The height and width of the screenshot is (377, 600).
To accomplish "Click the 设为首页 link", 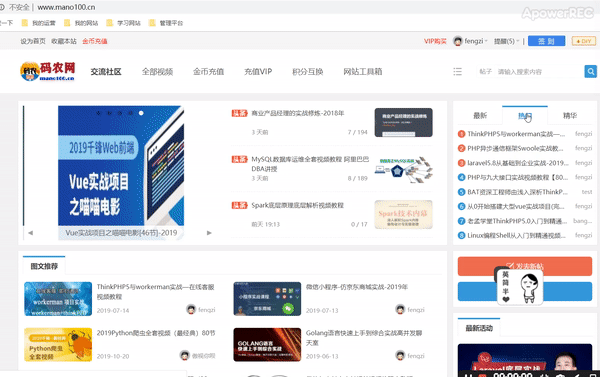I will (x=33, y=41).
